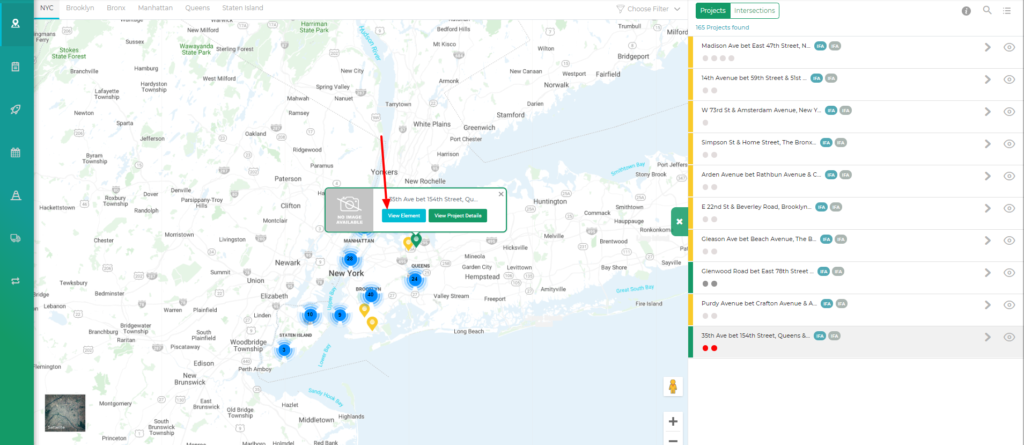
Task: Hide the Glenwood Road project using eye icon
Action: pos(1009,273)
